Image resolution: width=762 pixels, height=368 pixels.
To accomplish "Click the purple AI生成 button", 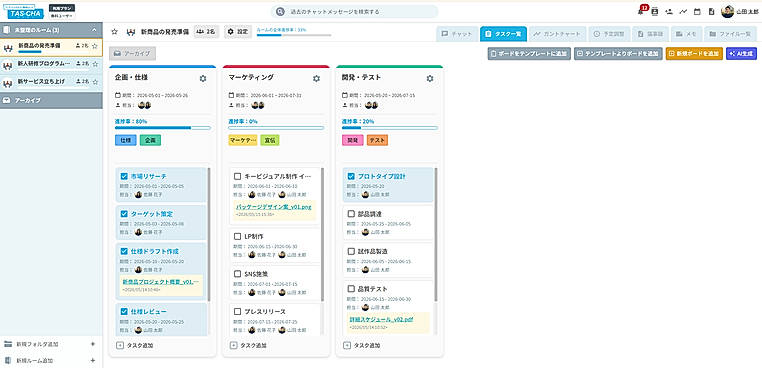I will [x=741, y=53].
